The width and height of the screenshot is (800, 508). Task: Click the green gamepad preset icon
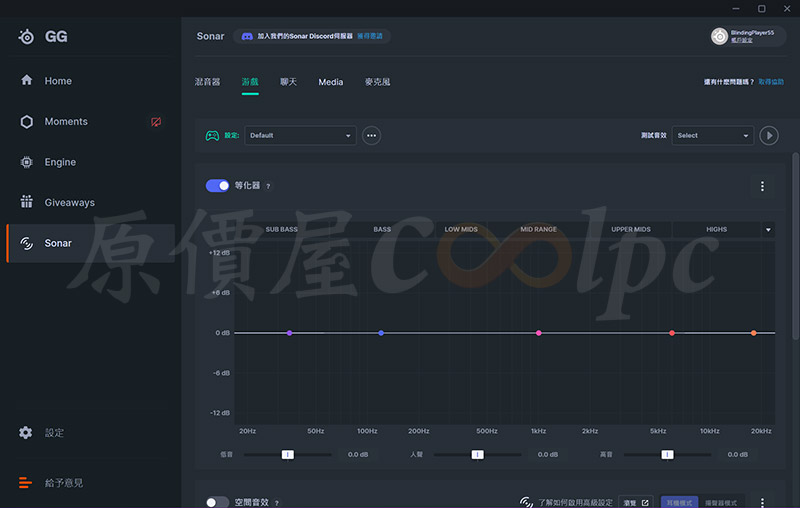coord(212,136)
